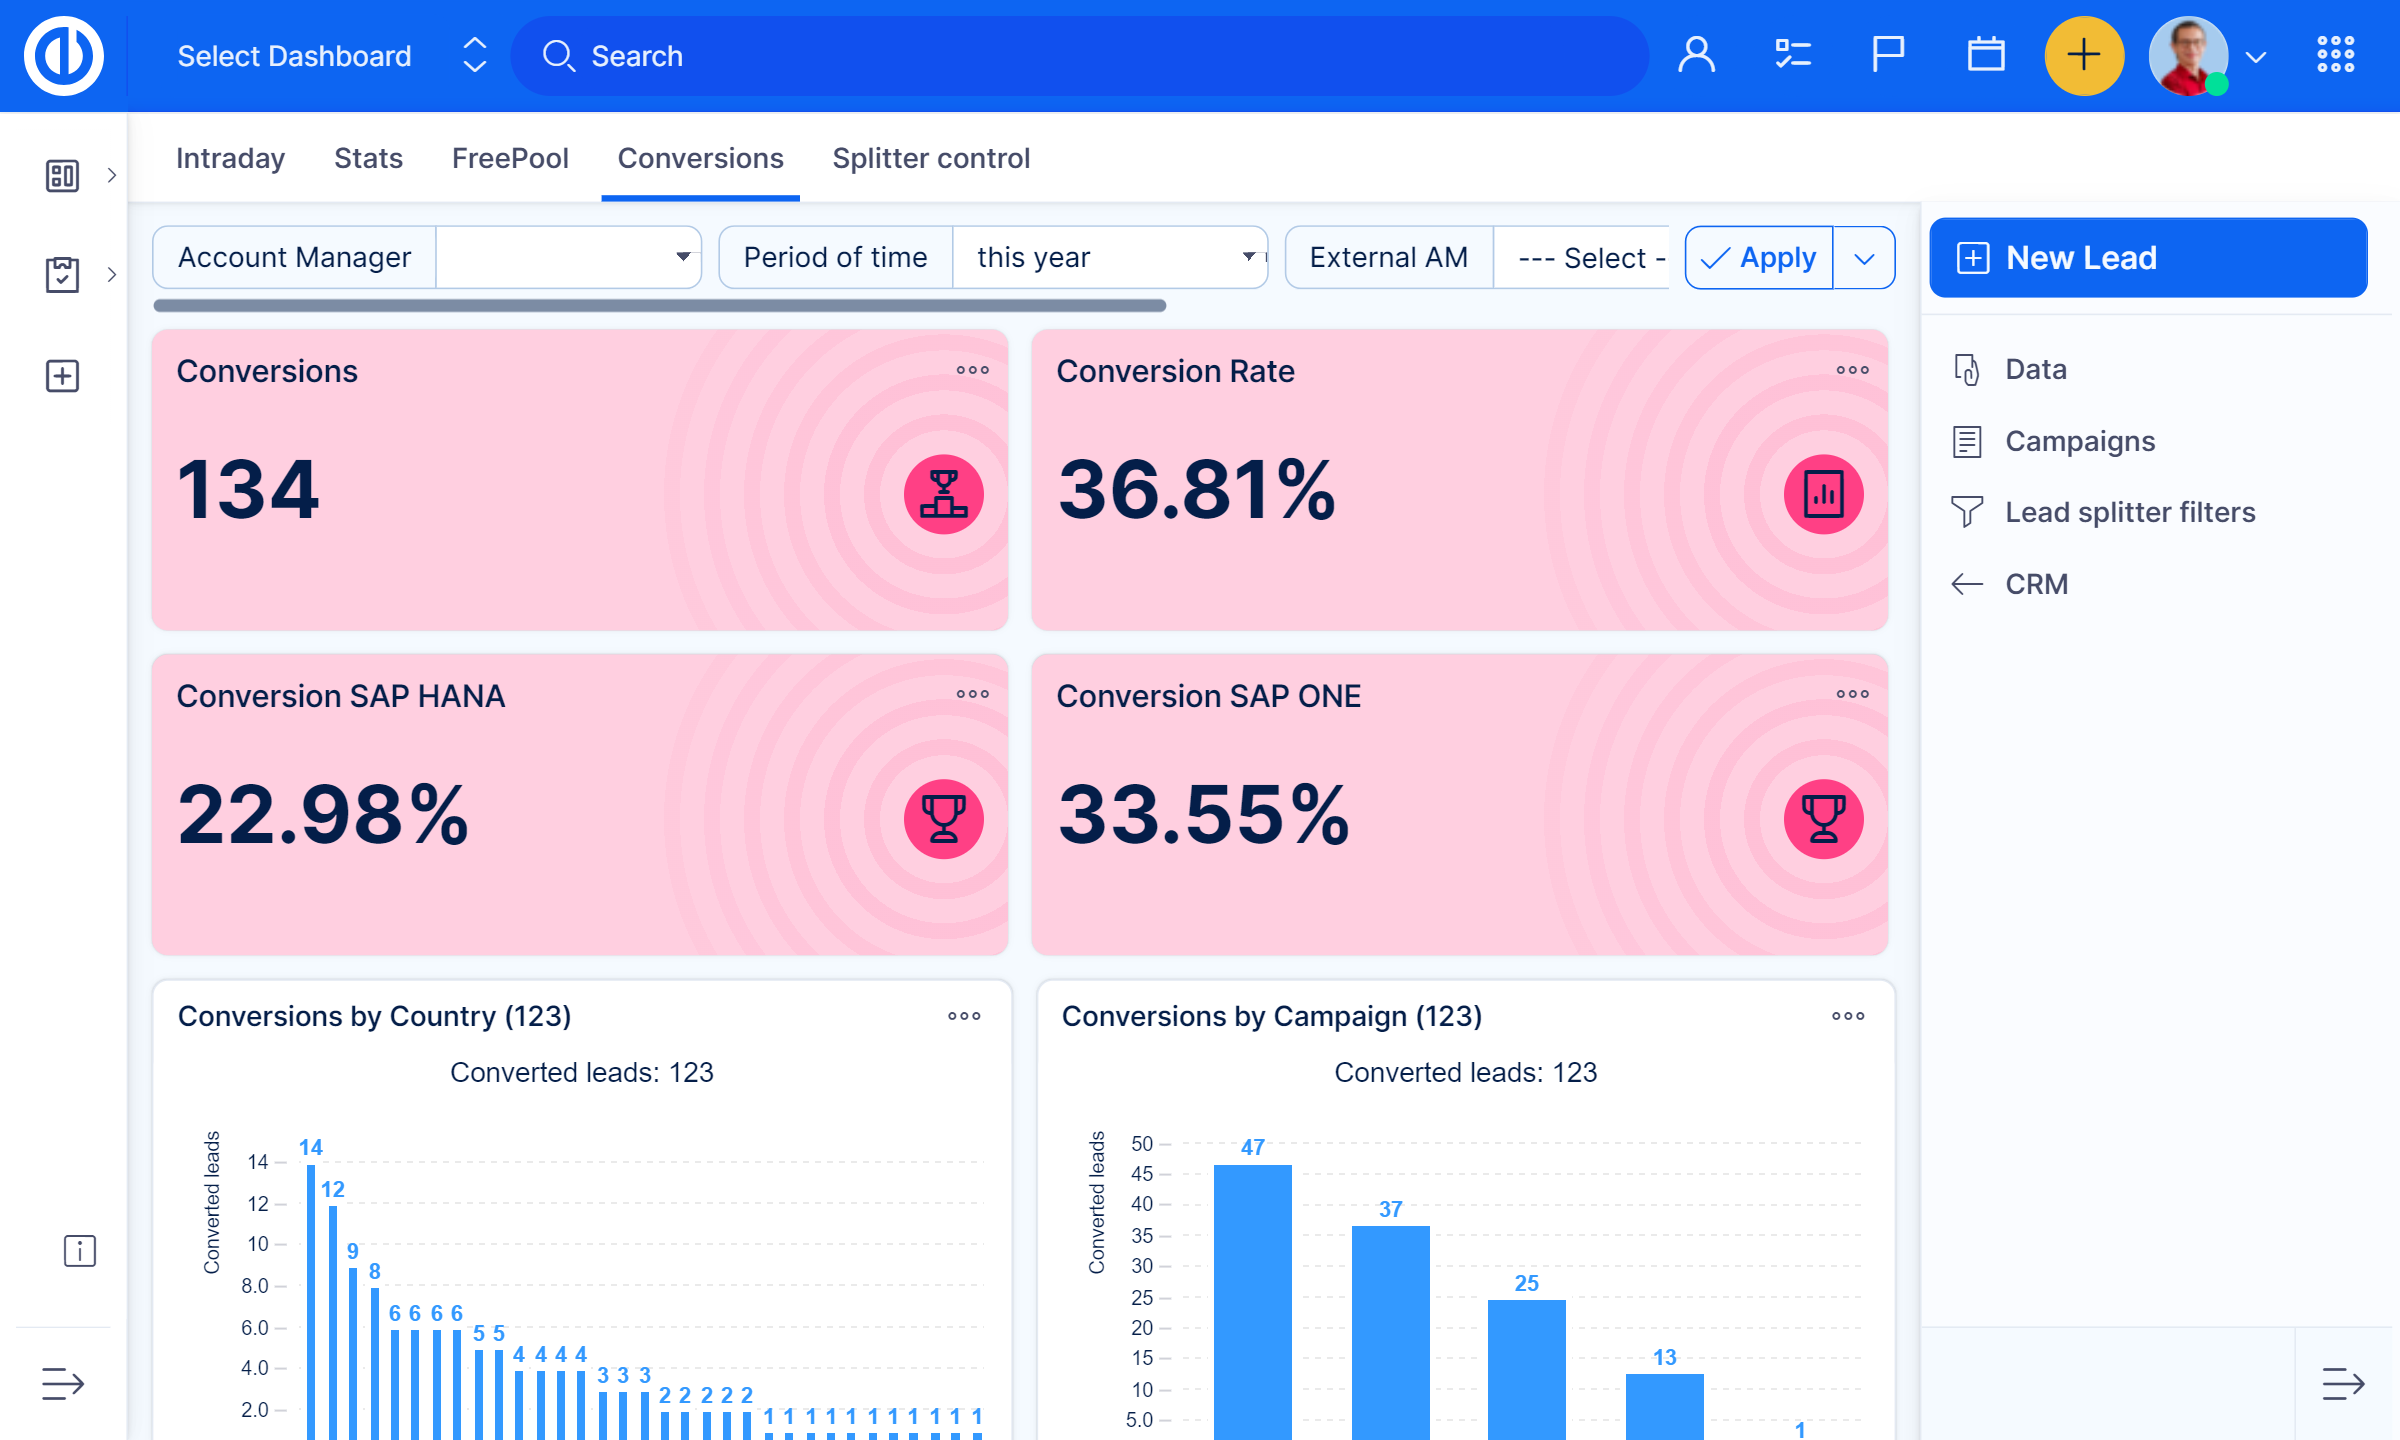The width and height of the screenshot is (2400, 1440).
Task: Click the dashboard icon in left sidebar
Action: (62, 176)
